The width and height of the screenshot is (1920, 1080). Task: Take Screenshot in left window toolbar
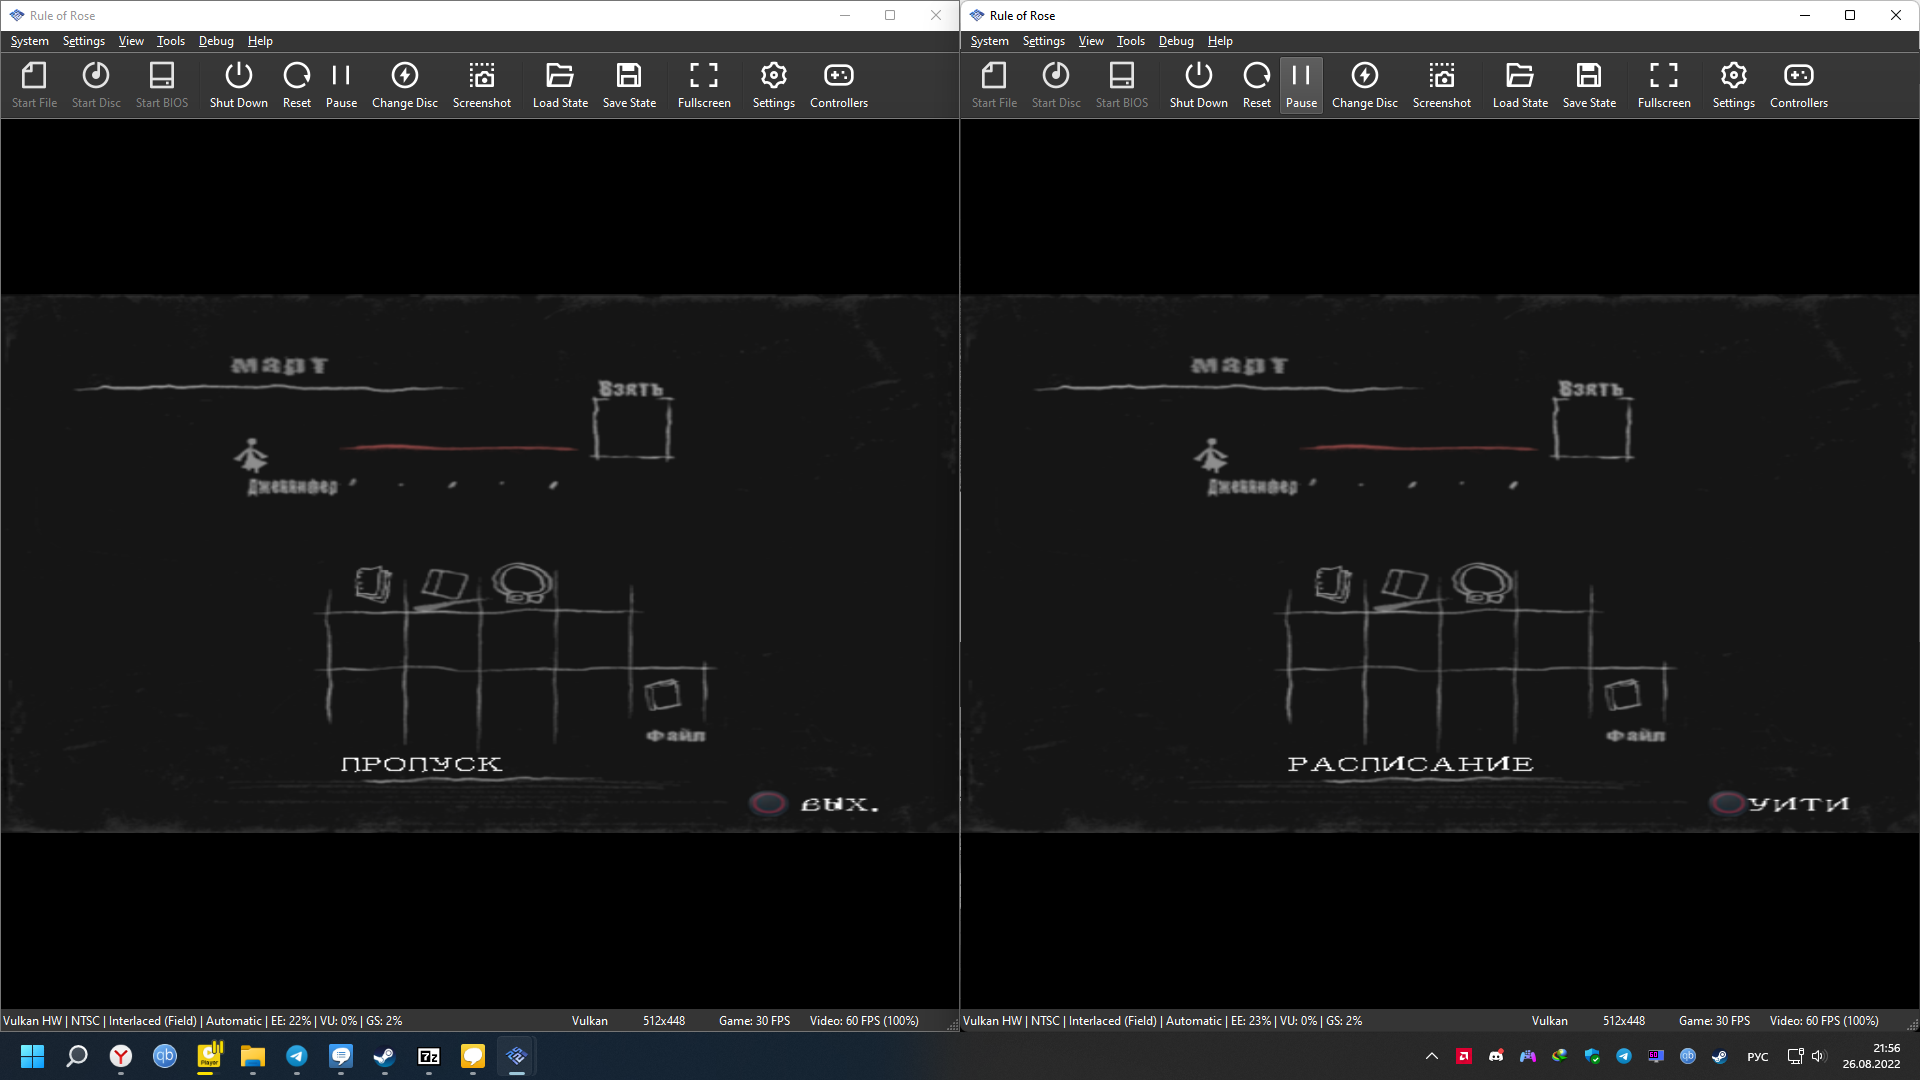click(482, 85)
